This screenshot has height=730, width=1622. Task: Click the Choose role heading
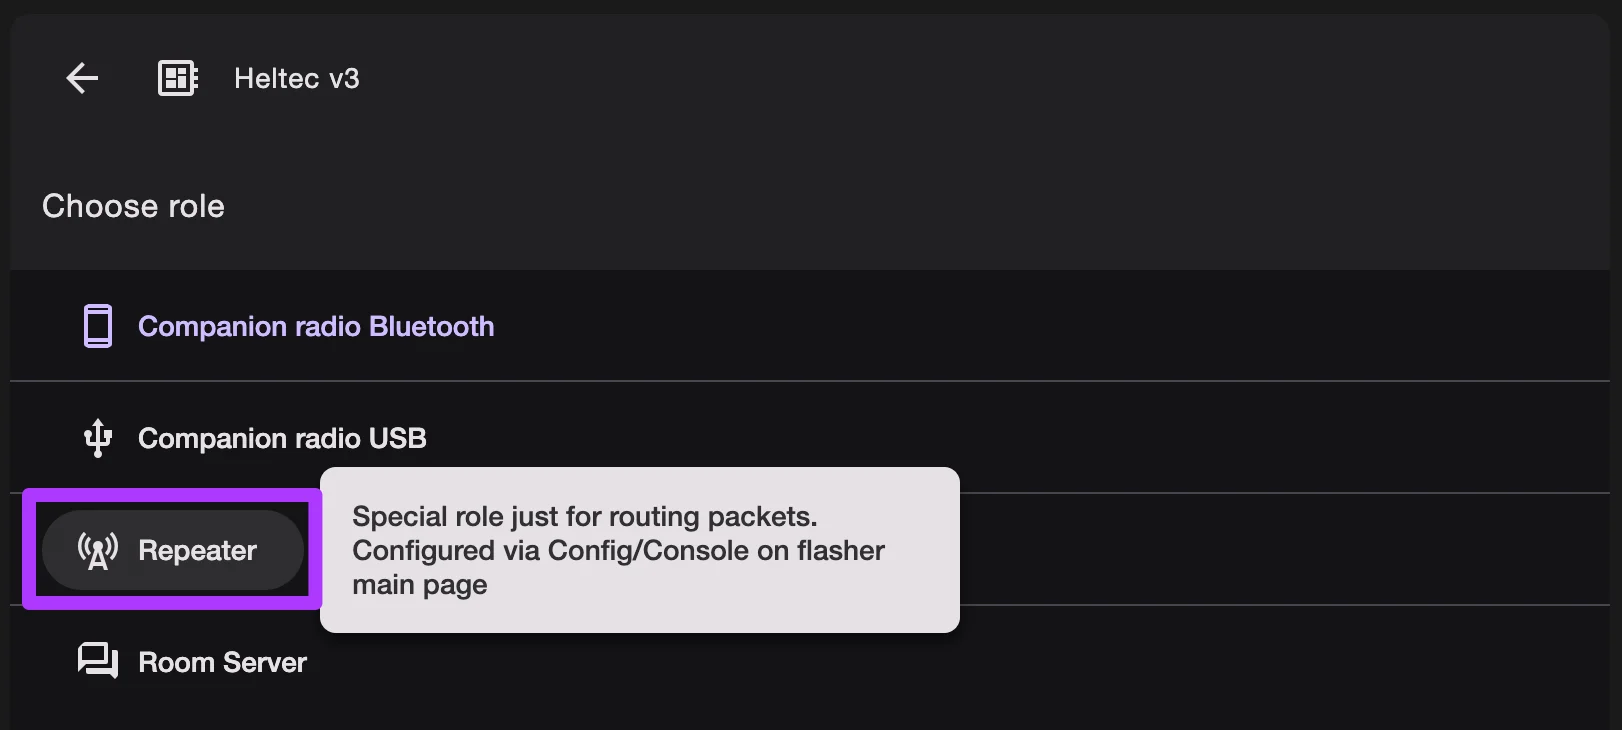(133, 206)
